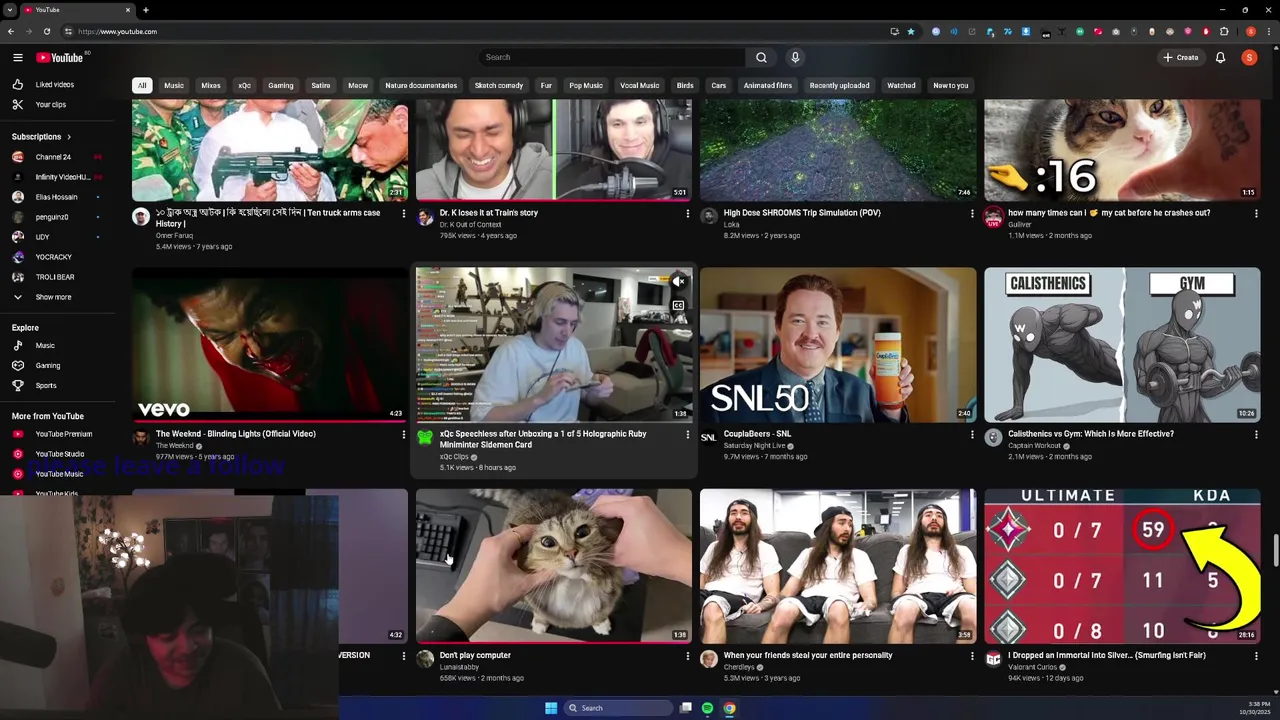This screenshot has height=720, width=1280.
Task: Toggle captions on the xQc preview video
Action: point(678,306)
